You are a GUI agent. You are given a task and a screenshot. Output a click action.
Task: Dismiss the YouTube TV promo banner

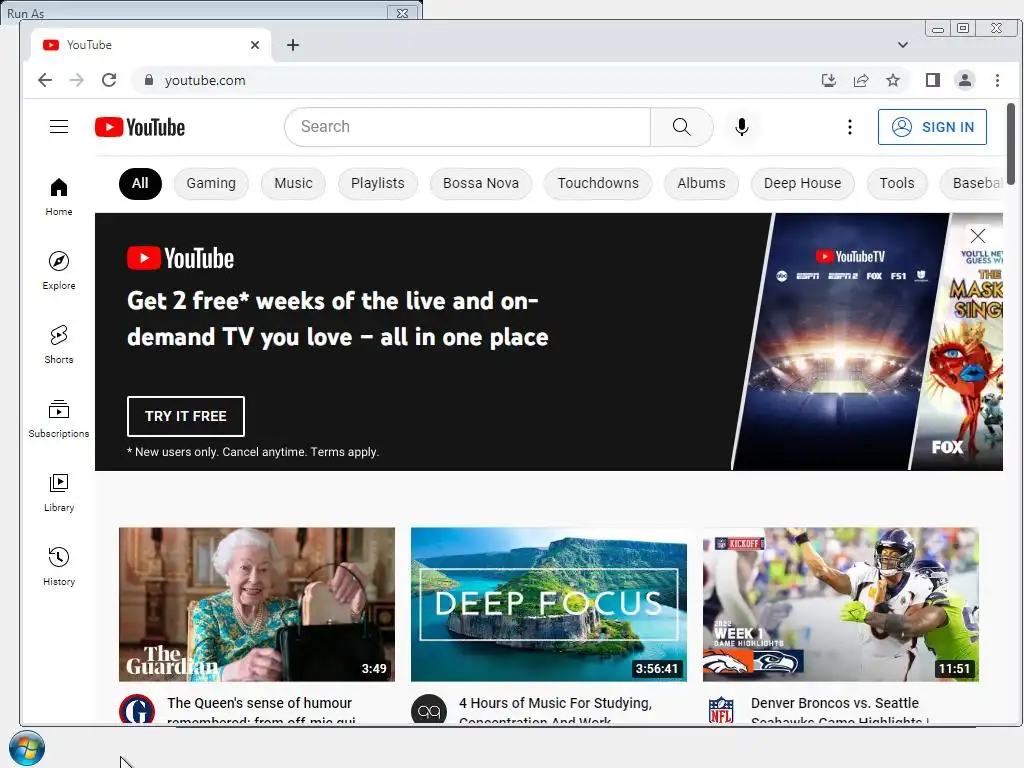(x=978, y=236)
